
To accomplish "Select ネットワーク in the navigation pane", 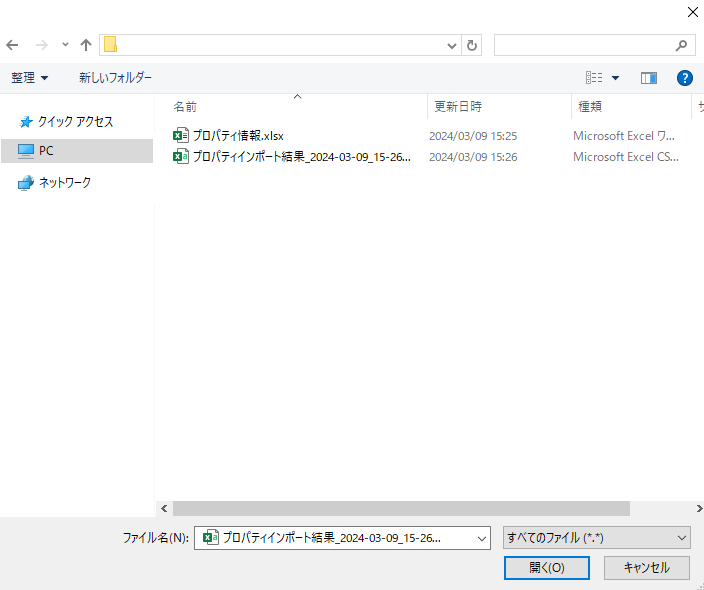I will tap(64, 183).
